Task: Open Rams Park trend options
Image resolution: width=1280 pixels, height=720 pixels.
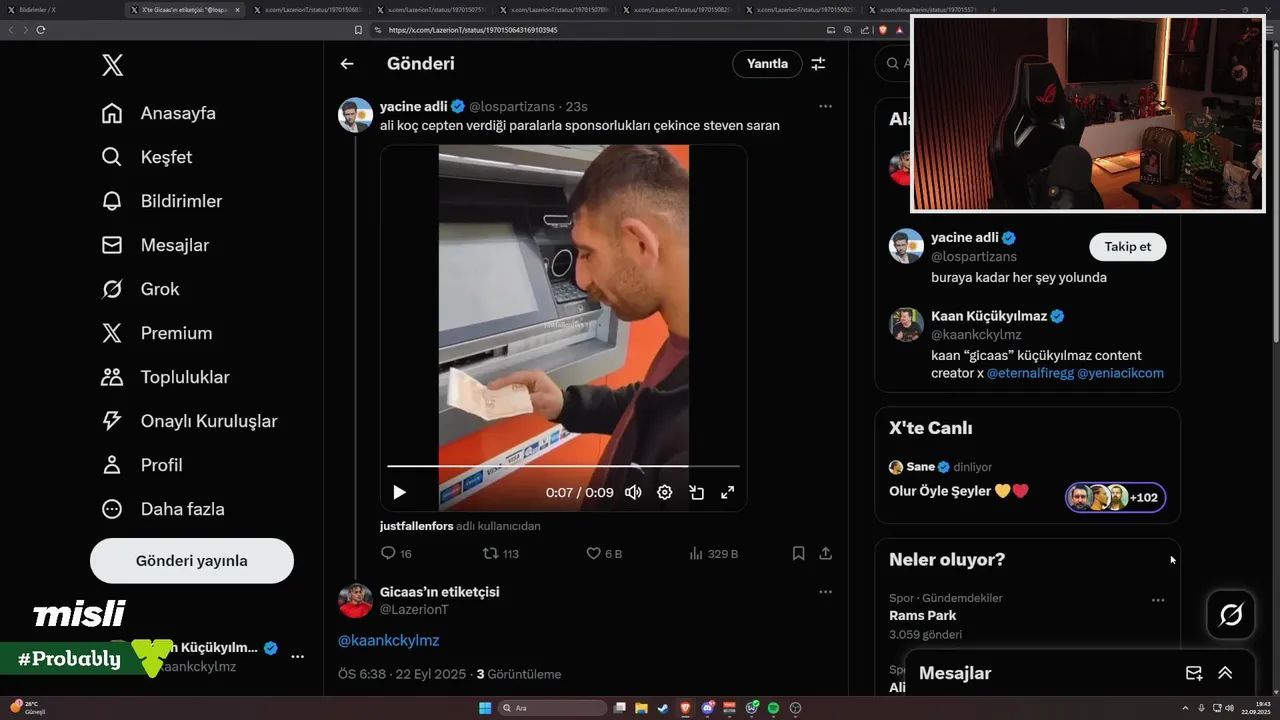Action: 1158,600
